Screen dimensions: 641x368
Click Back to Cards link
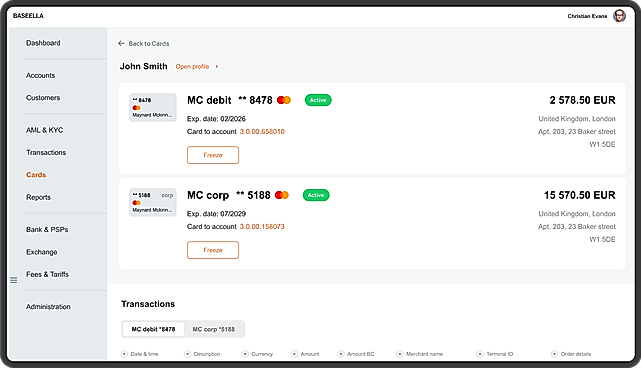click(149, 43)
